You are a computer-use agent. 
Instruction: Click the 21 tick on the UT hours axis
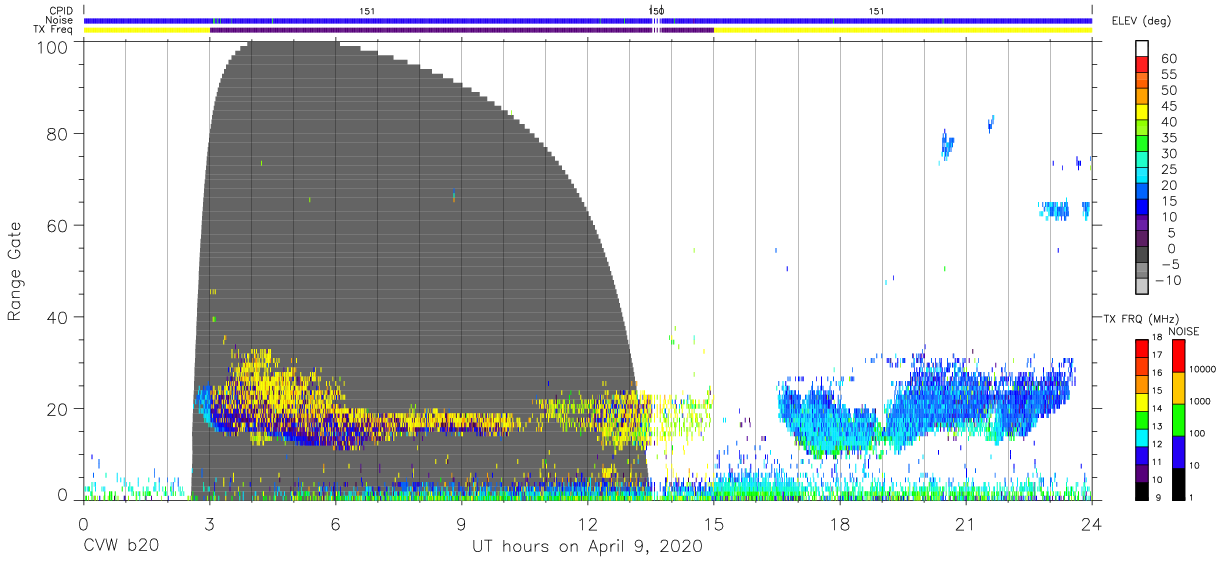click(965, 523)
